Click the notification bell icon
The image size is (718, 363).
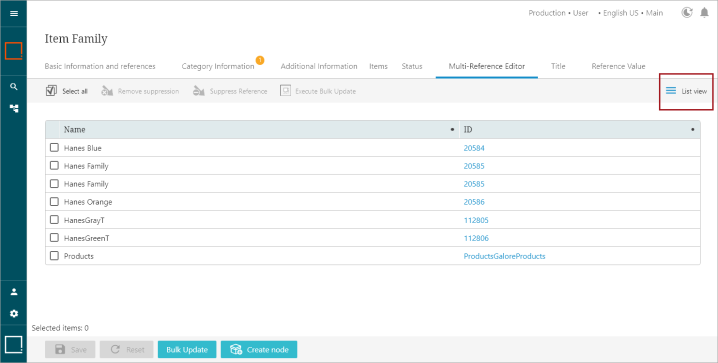pos(704,13)
